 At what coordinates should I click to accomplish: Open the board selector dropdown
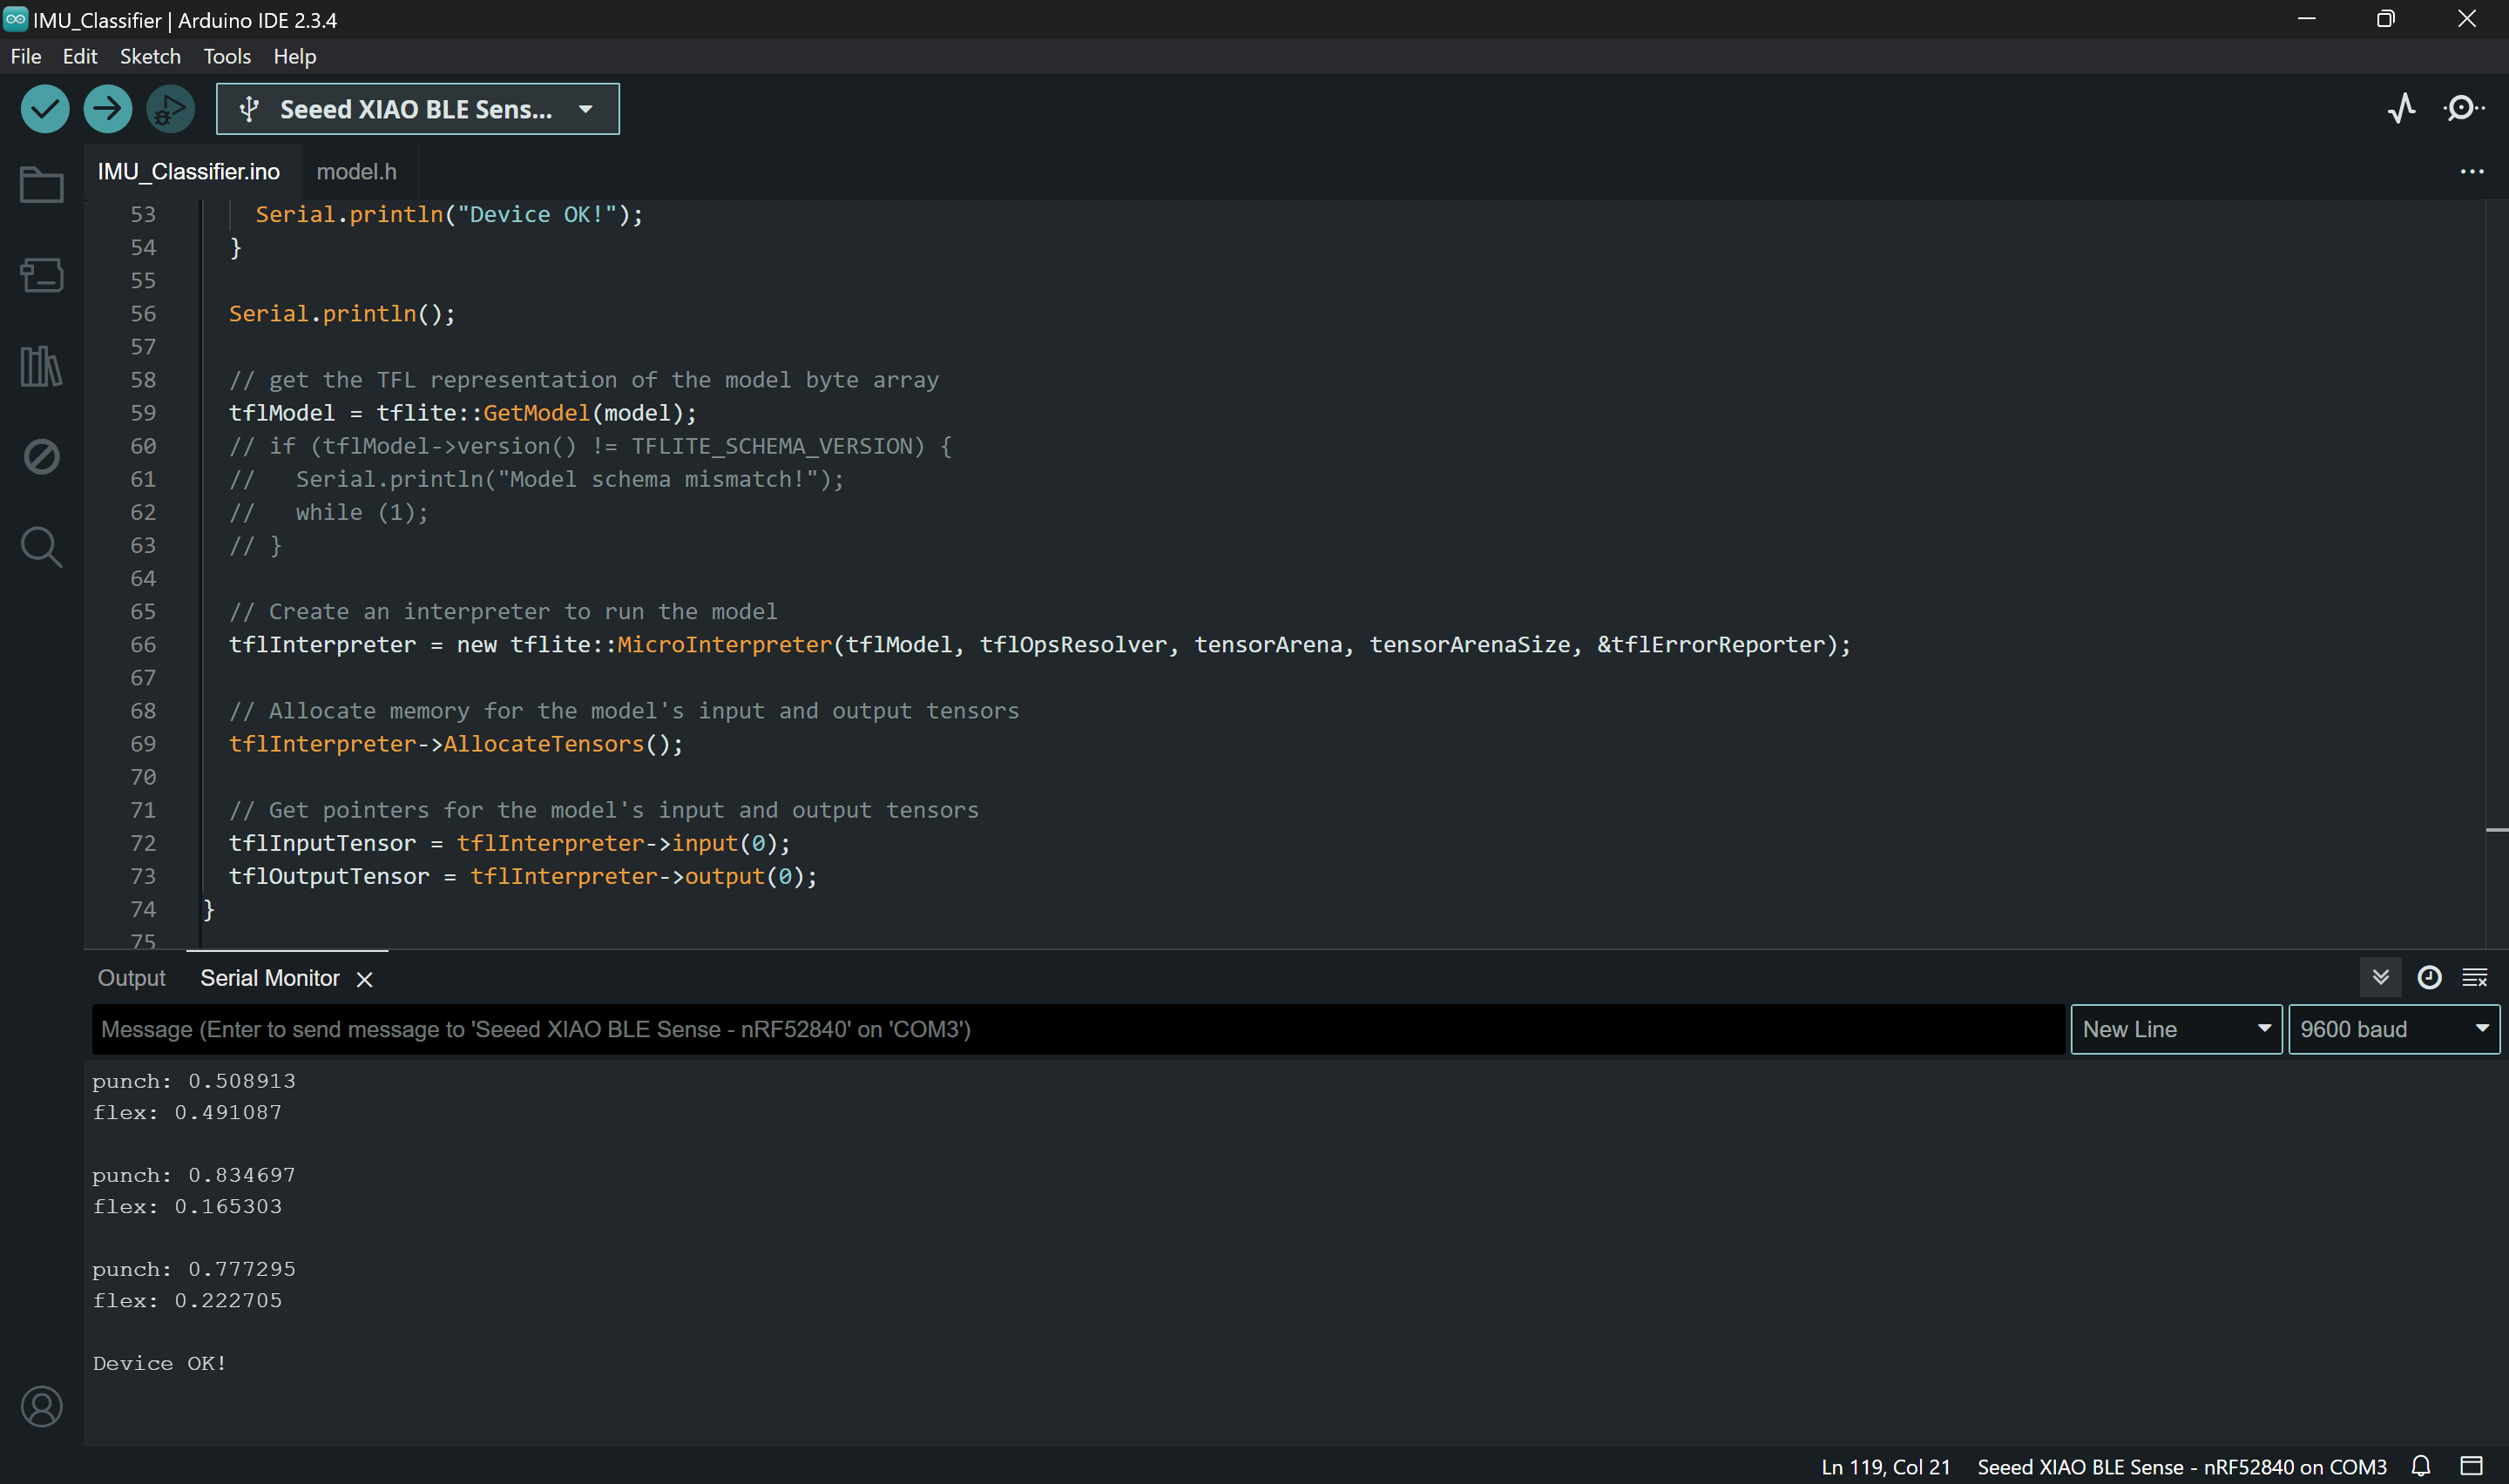pos(418,109)
